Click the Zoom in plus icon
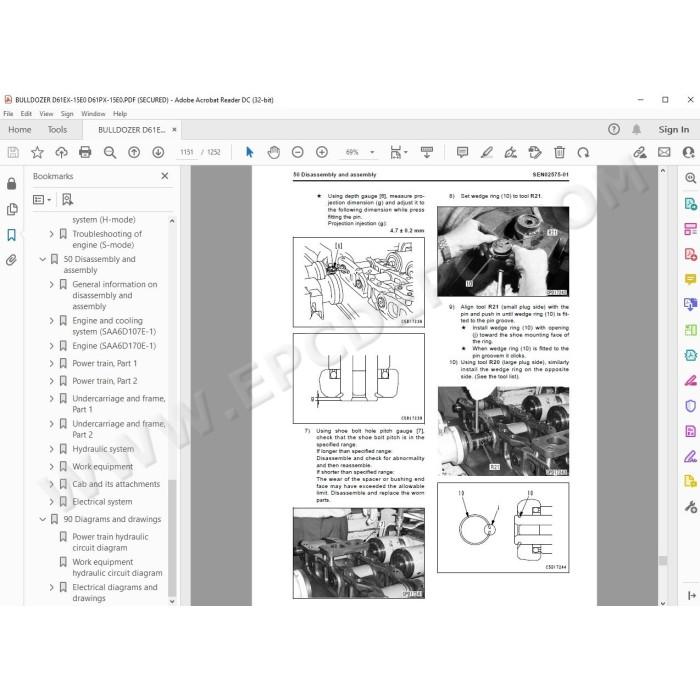700x700 pixels. (321, 152)
